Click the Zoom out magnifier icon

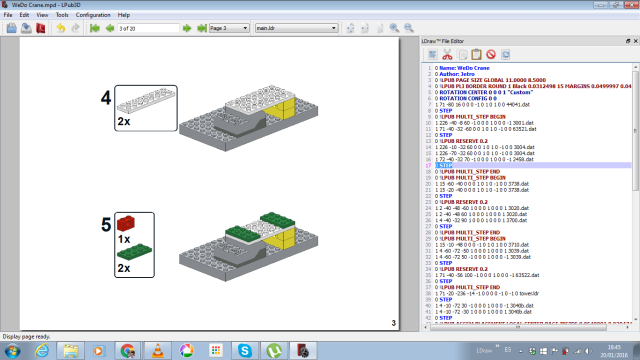coord(409,28)
